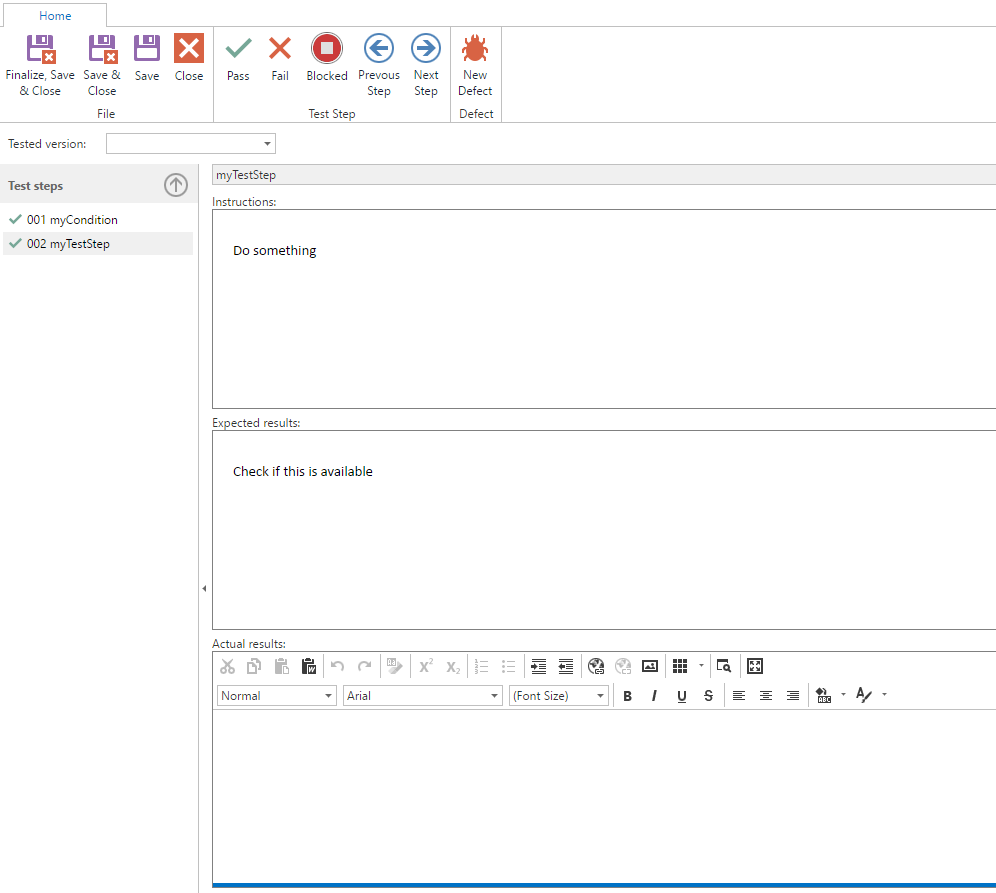Open the Tested version dropdown

267,144
